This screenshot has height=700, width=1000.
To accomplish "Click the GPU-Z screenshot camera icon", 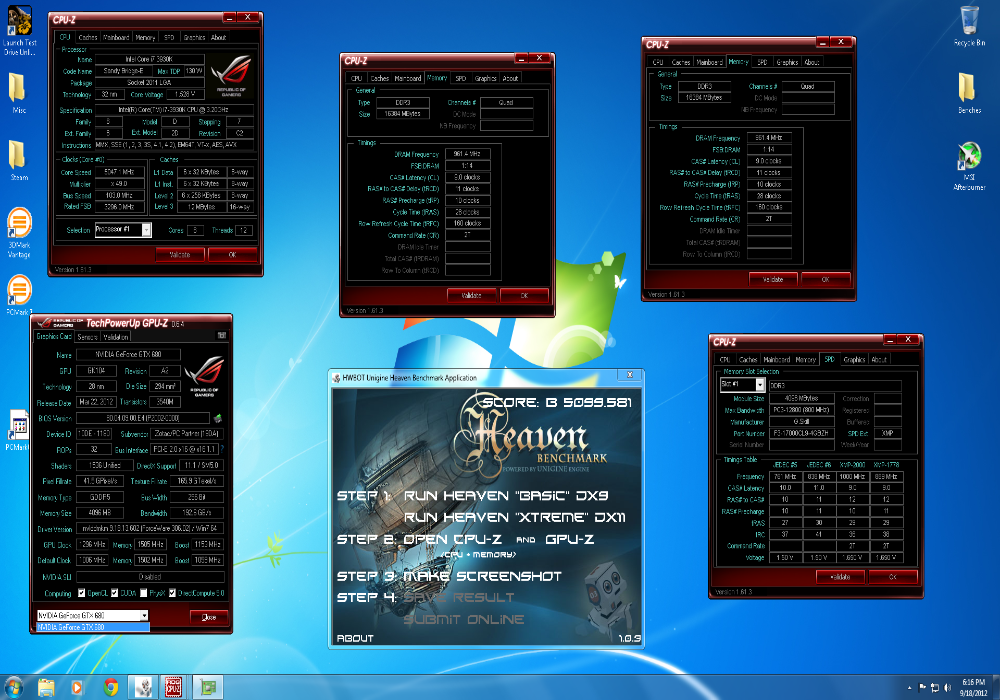I will coord(221,335).
